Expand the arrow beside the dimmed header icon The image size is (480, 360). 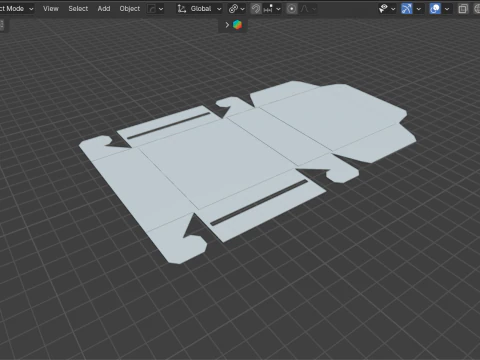tap(161, 9)
